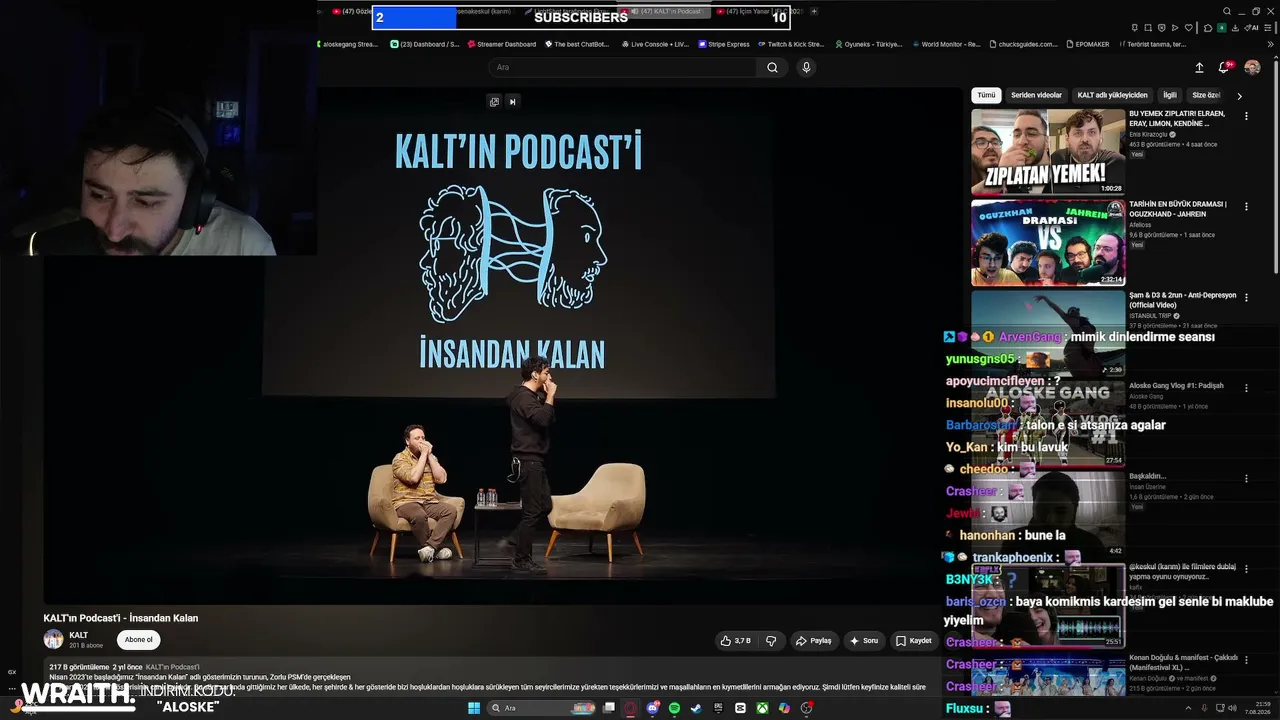Activate voice search microphone
This screenshot has height=720, width=1280.
[x=806, y=67]
